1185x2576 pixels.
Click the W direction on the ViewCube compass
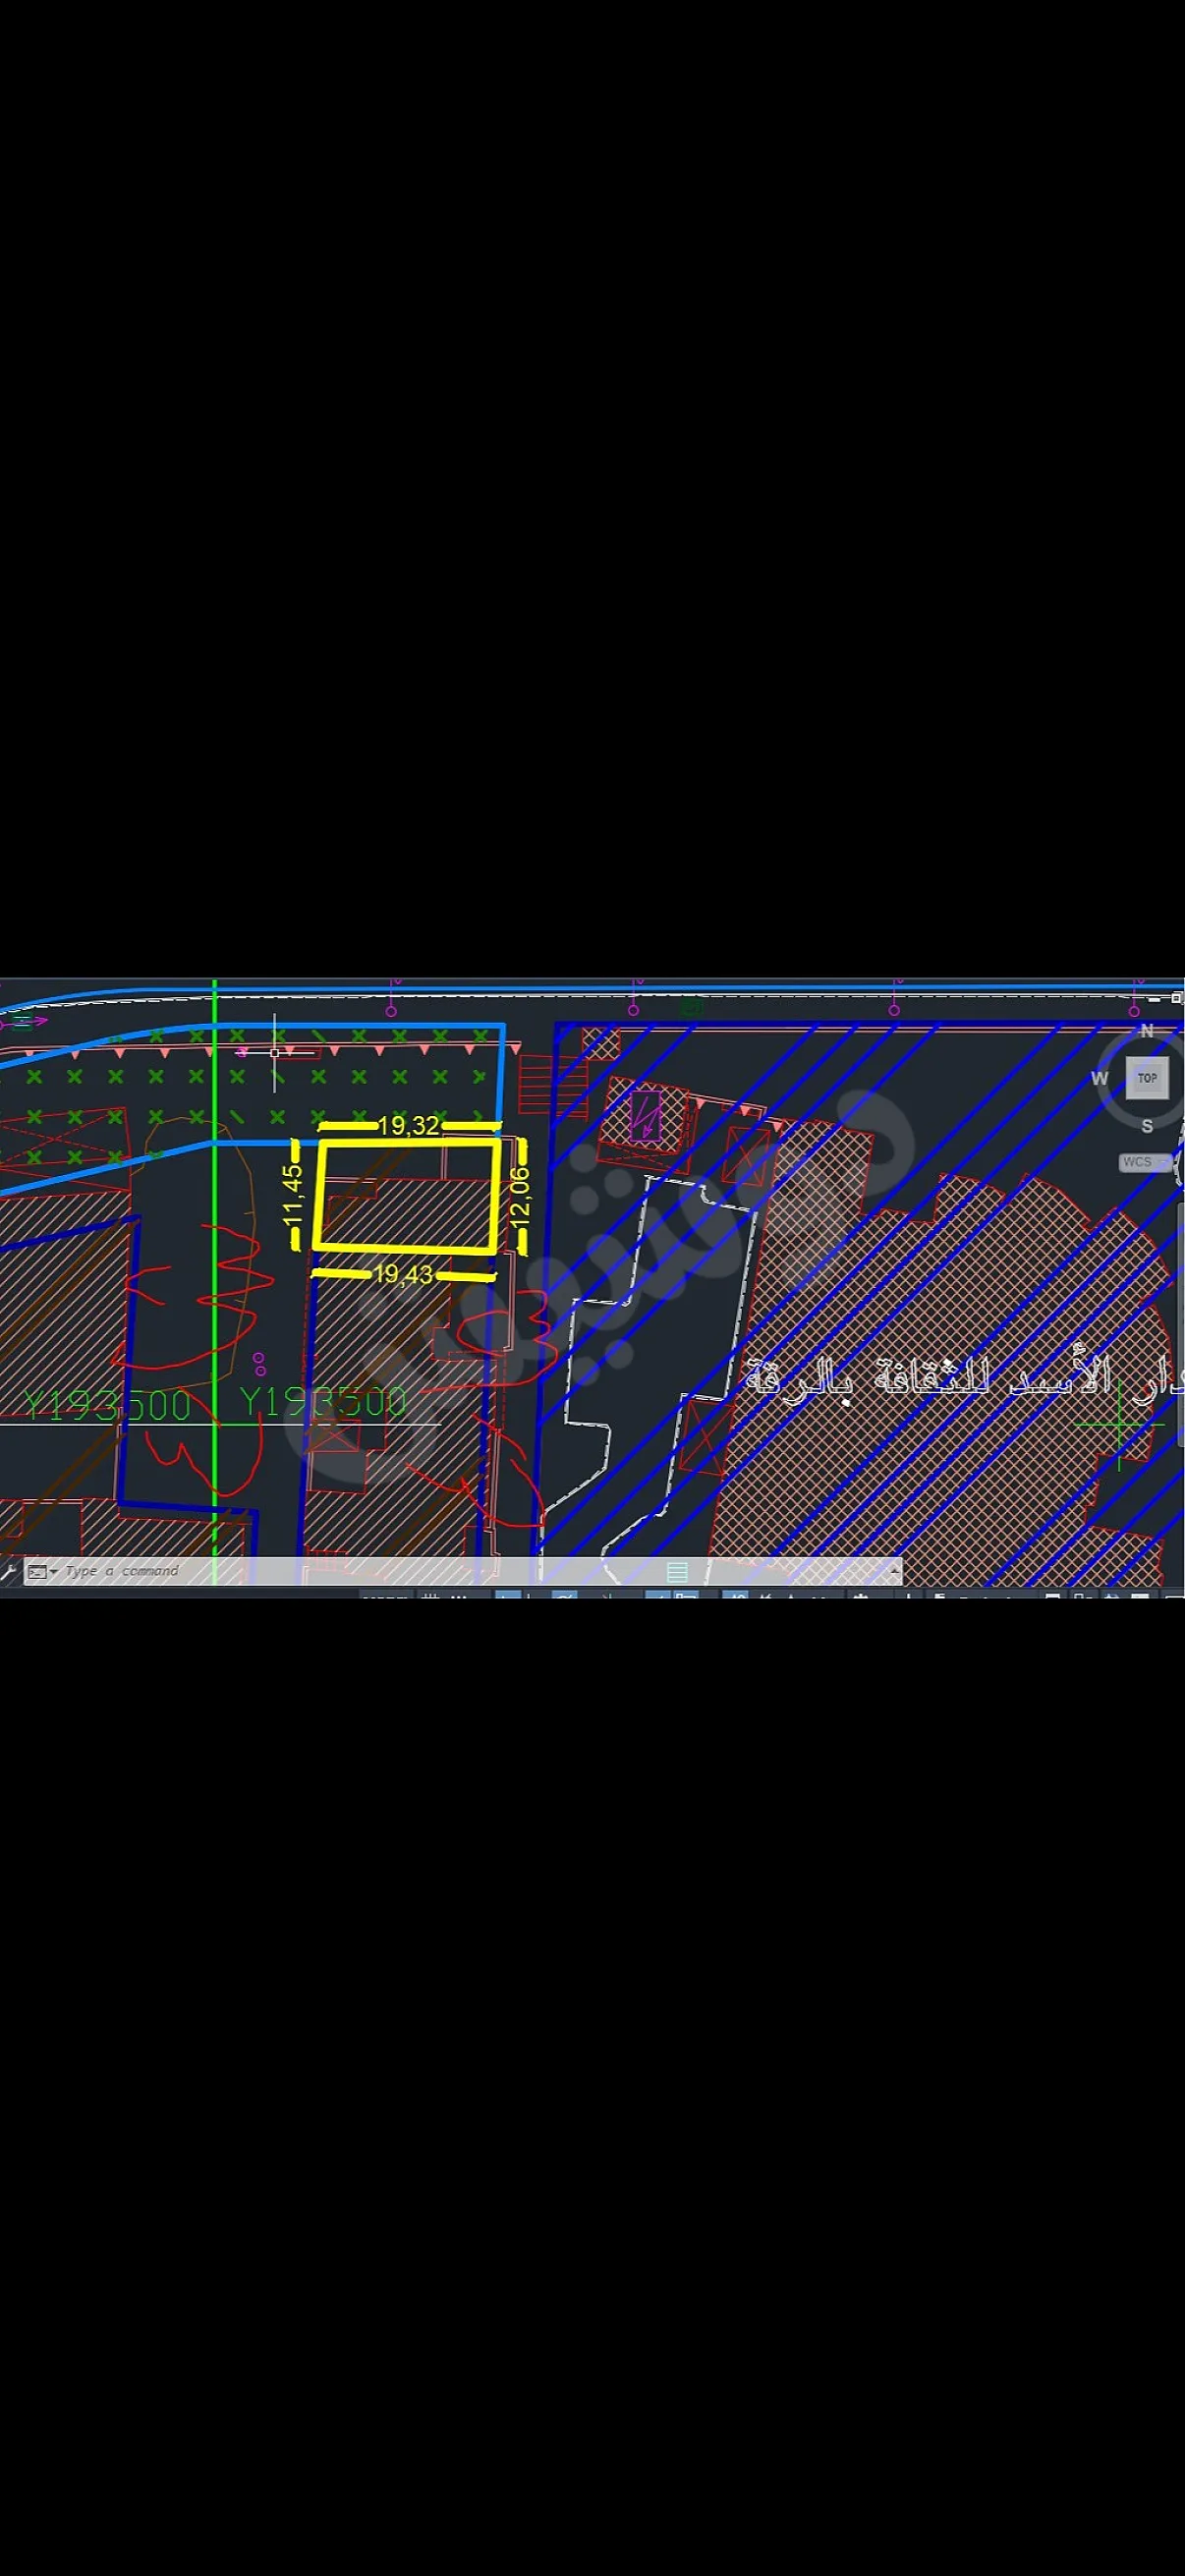point(1099,1078)
